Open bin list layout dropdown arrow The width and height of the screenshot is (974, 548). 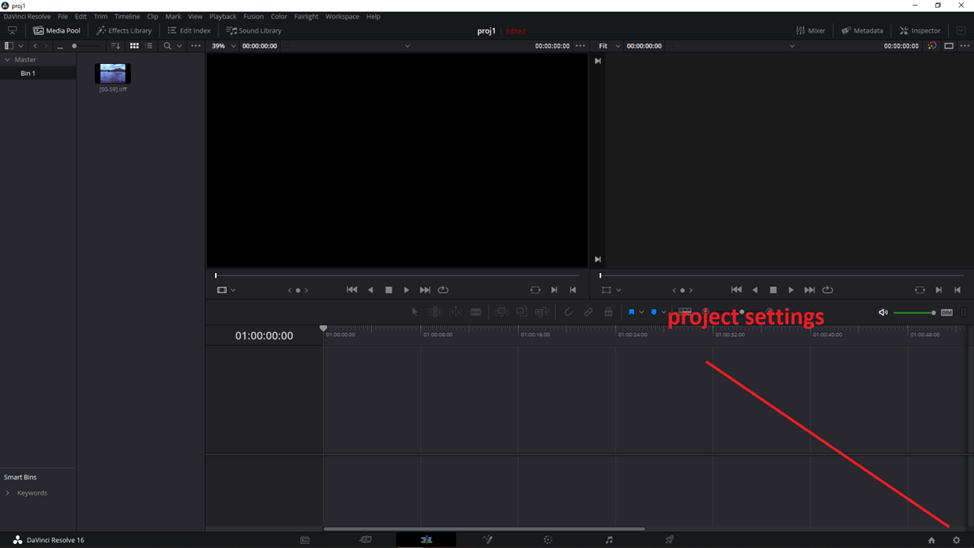point(21,46)
